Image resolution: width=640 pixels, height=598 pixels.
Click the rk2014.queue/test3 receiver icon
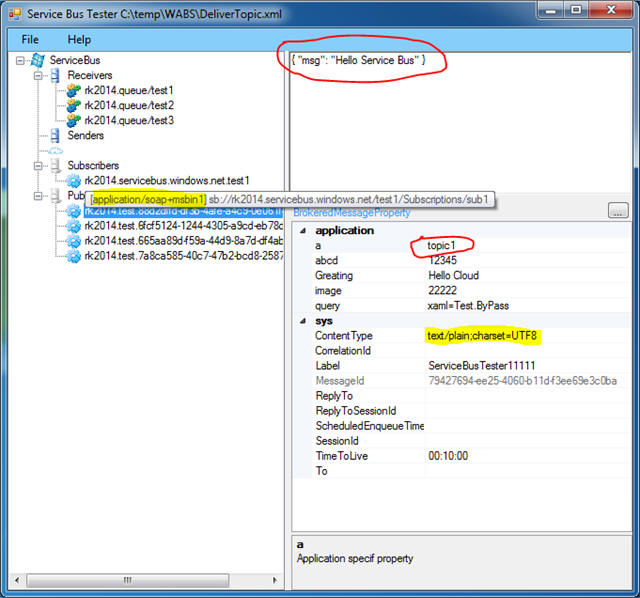[73, 120]
